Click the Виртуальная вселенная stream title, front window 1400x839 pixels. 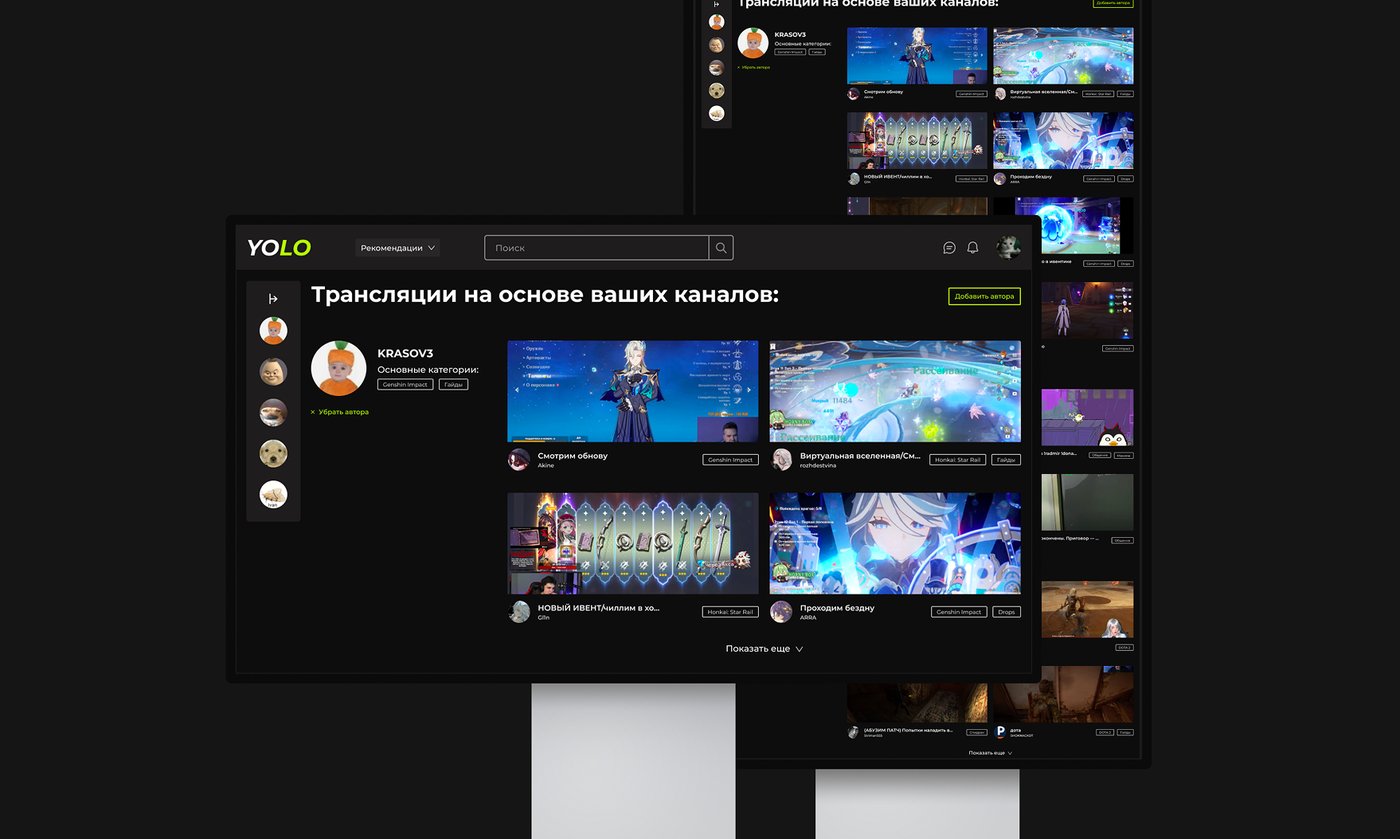tap(860, 455)
